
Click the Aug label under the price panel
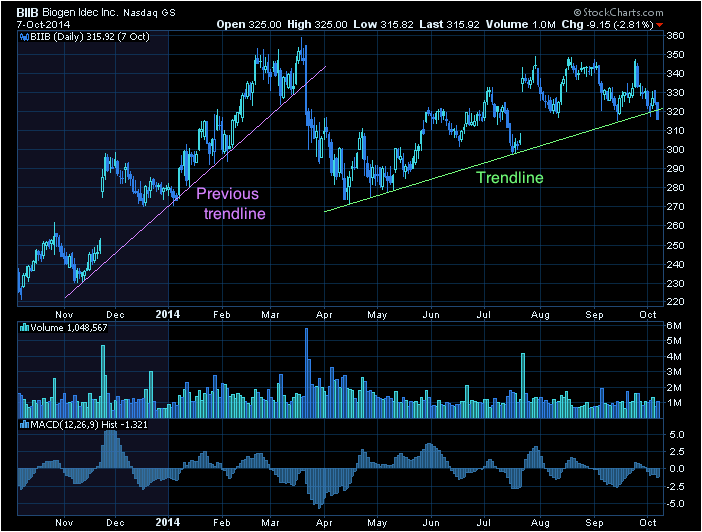(540, 315)
